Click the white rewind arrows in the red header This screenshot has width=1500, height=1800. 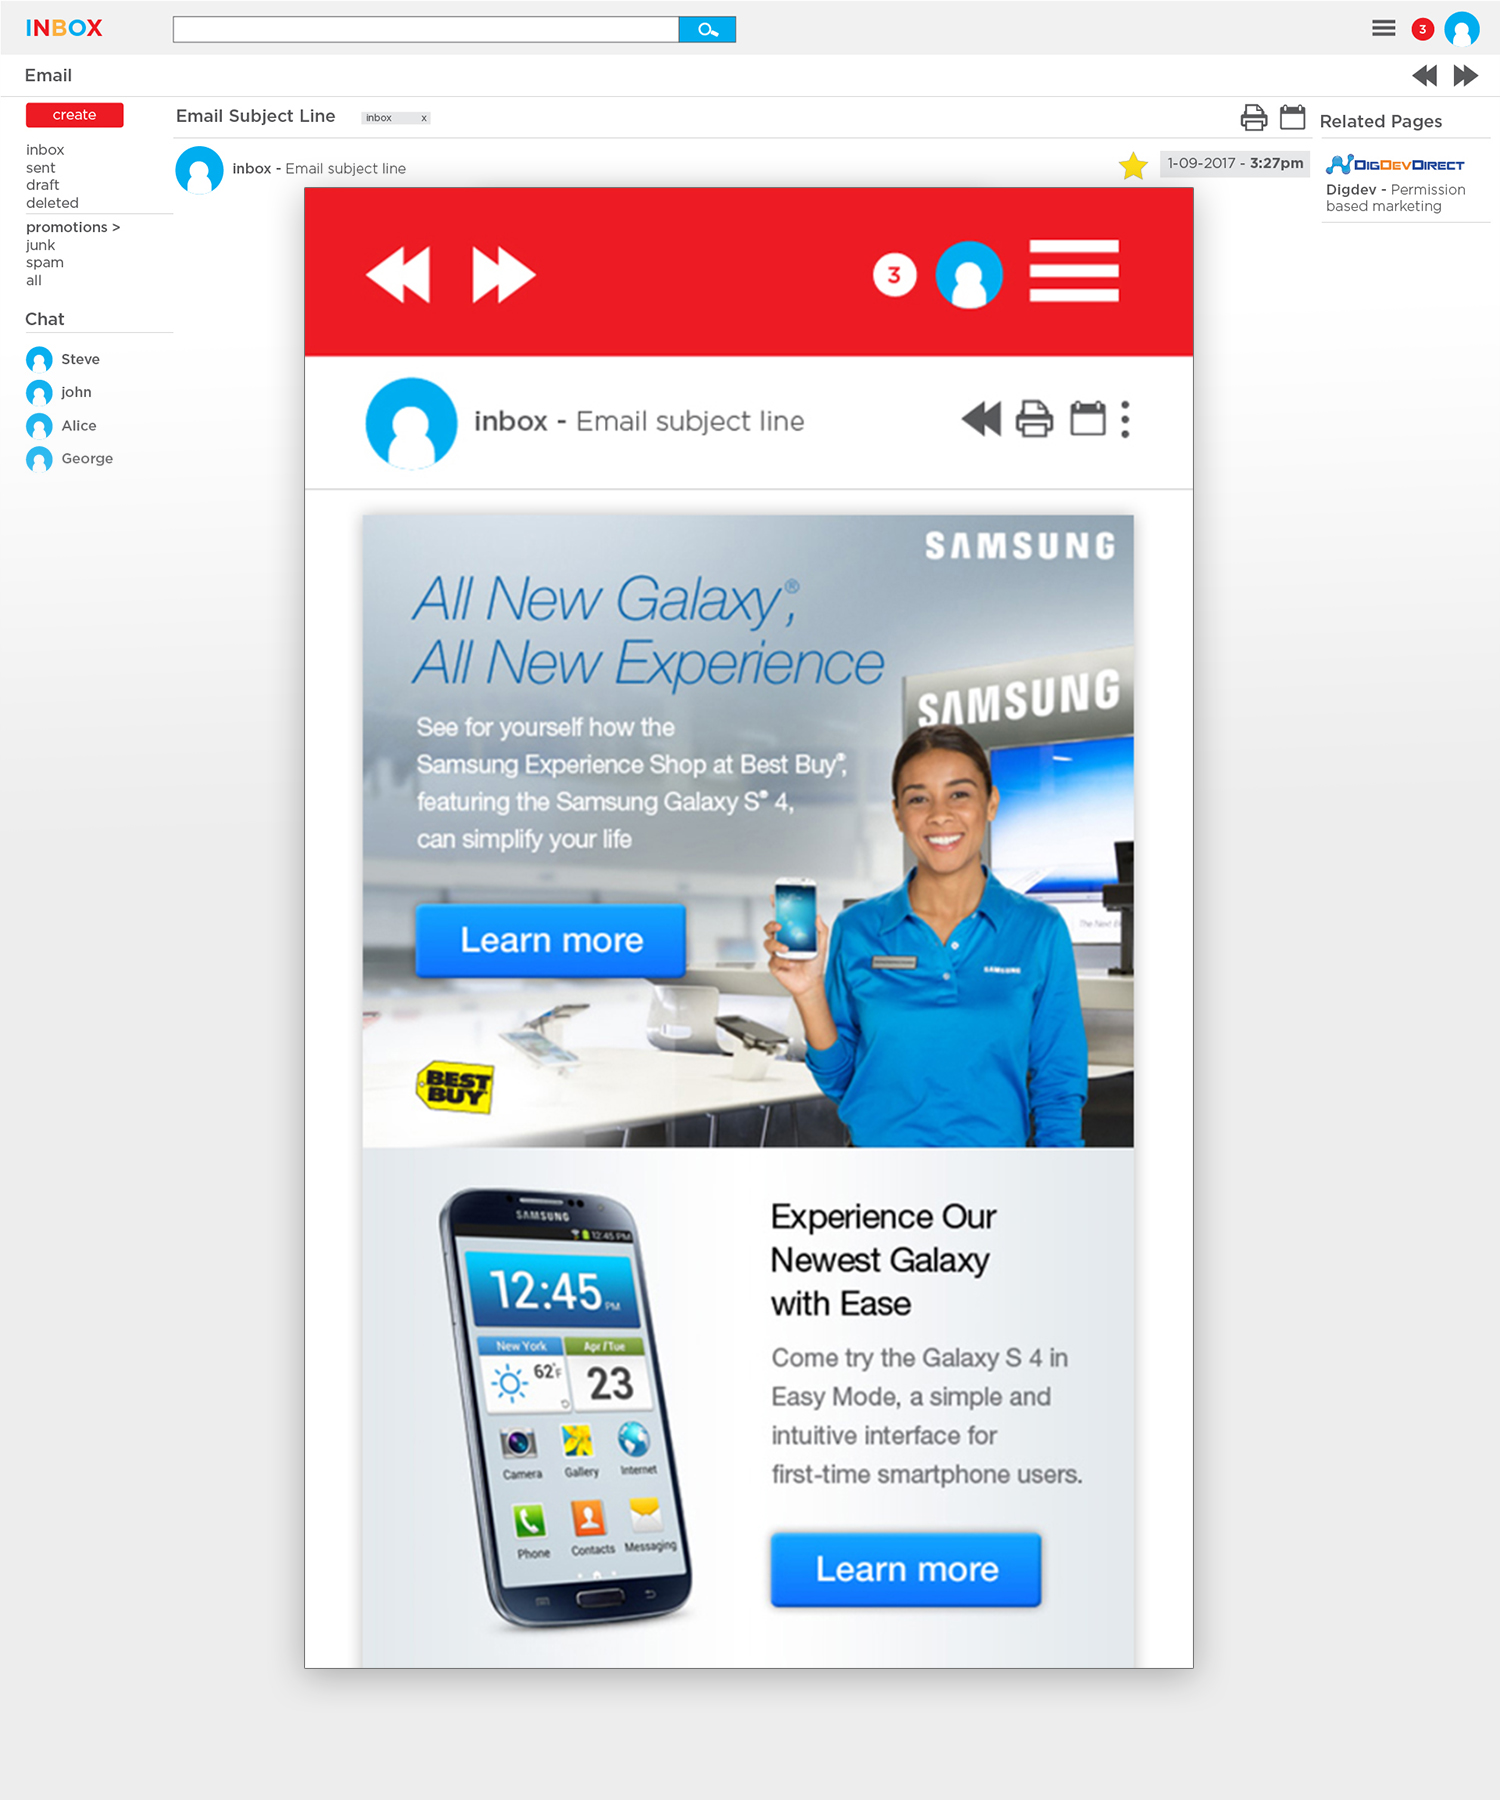(x=399, y=274)
